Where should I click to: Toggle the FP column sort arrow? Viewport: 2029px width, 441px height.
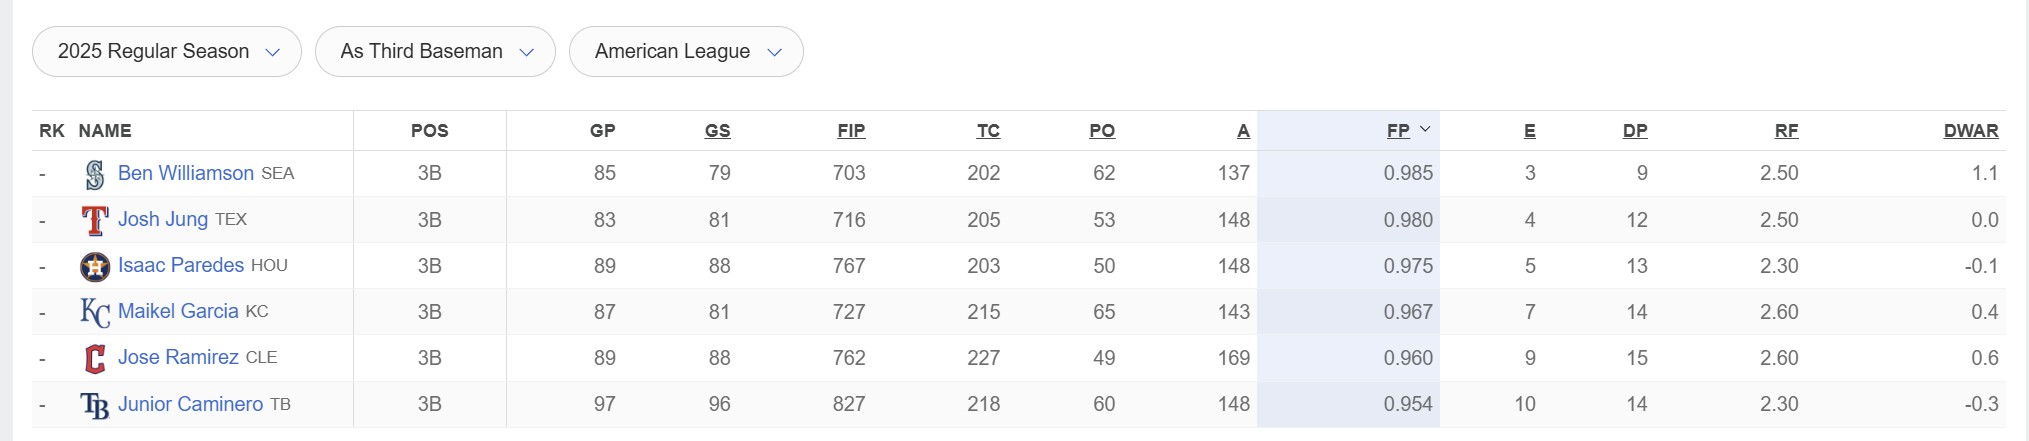(x=1425, y=130)
